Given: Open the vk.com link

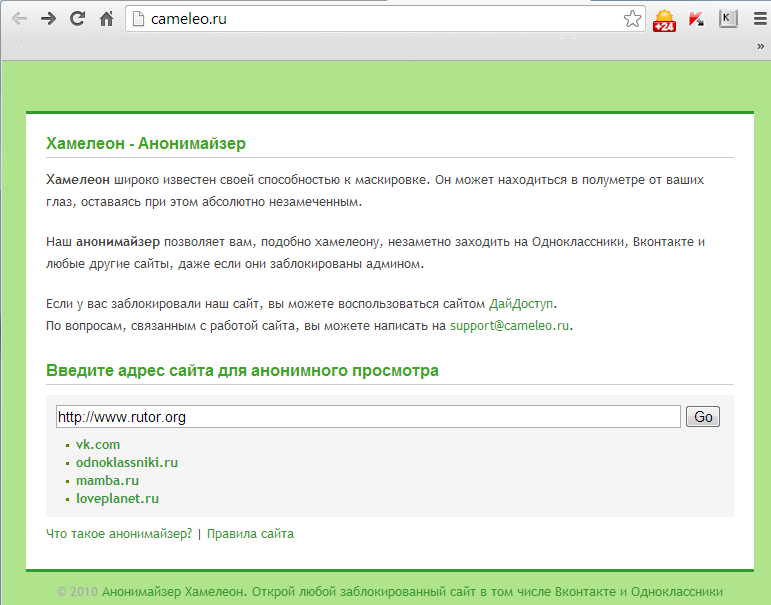Looking at the screenshot, I should coord(98,445).
